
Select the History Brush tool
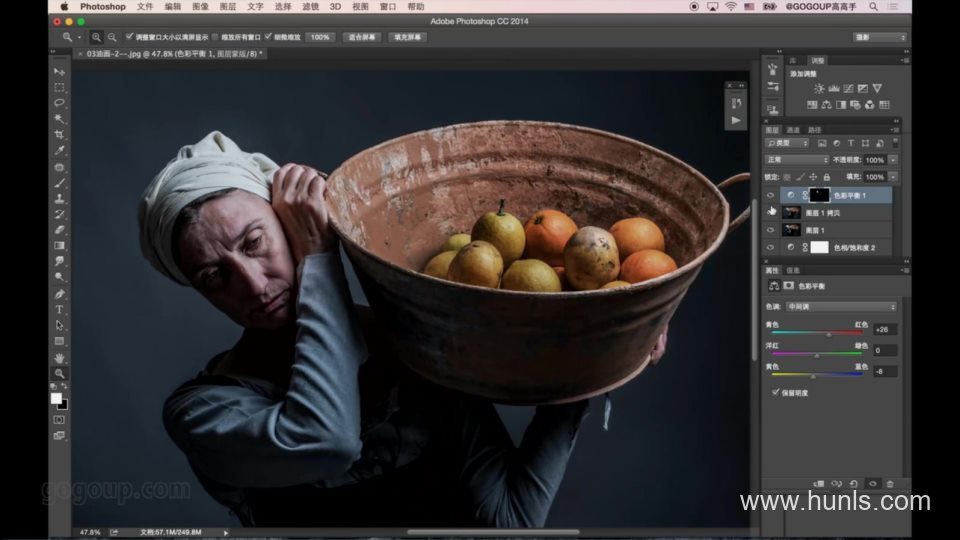(59, 214)
